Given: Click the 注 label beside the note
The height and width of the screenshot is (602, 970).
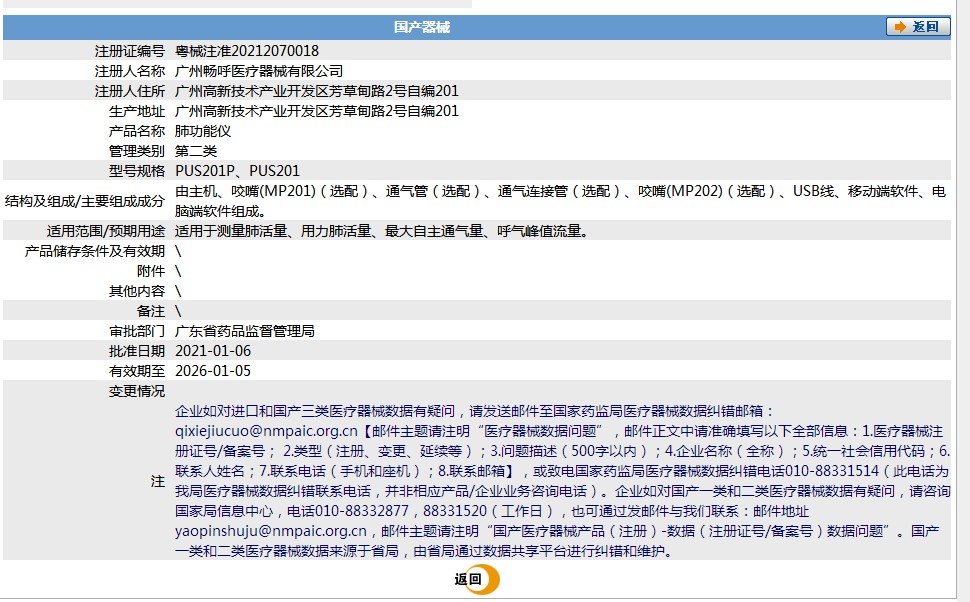Looking at the screenshot, I should pos(158,481).
